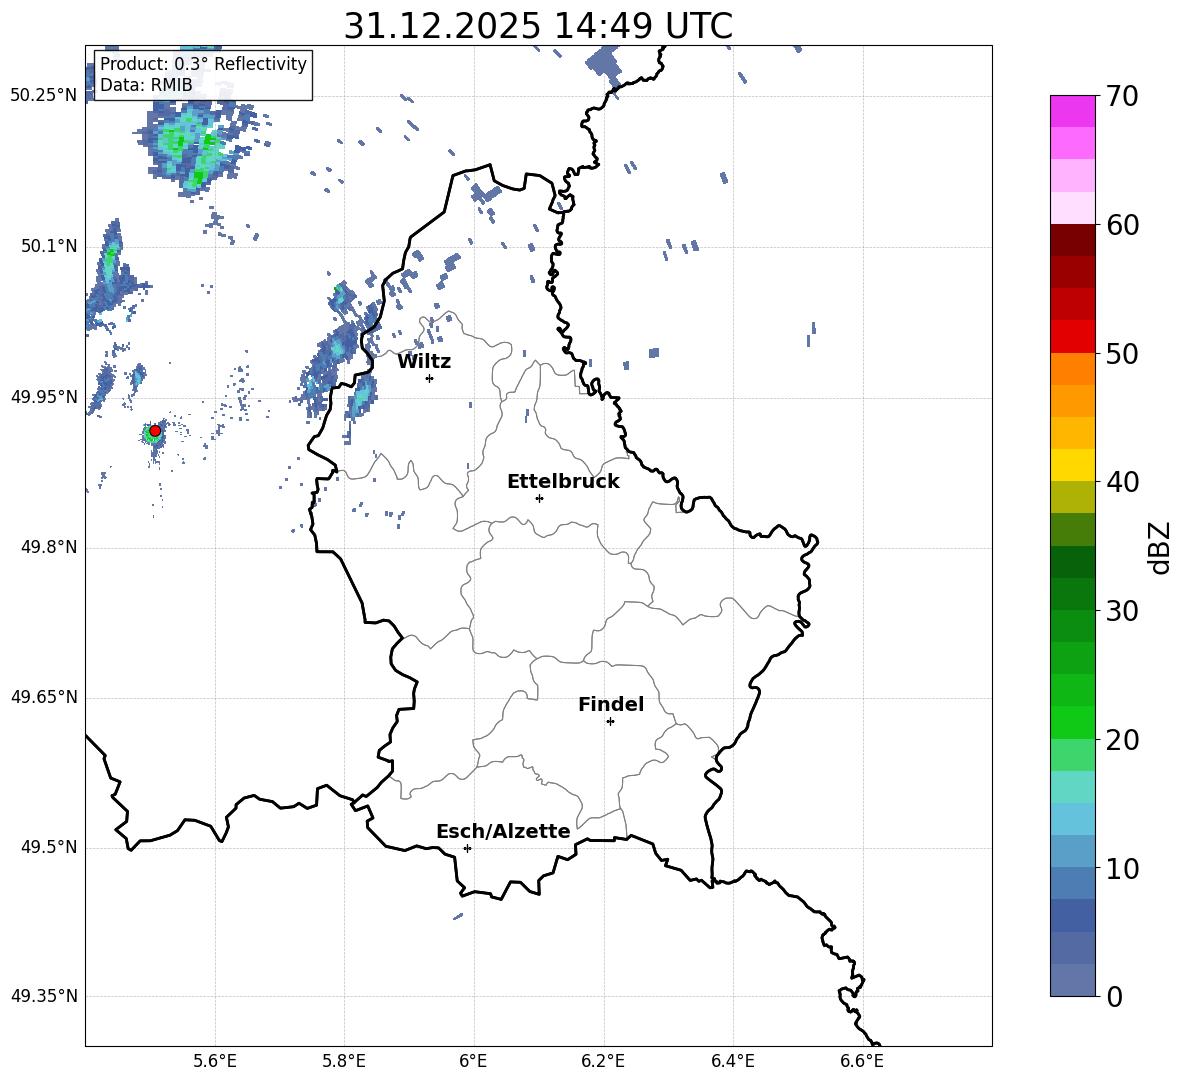1184x1081 pixels.
Task: Click the 49.35°N latitude label
Action: [x=44, y=996]
